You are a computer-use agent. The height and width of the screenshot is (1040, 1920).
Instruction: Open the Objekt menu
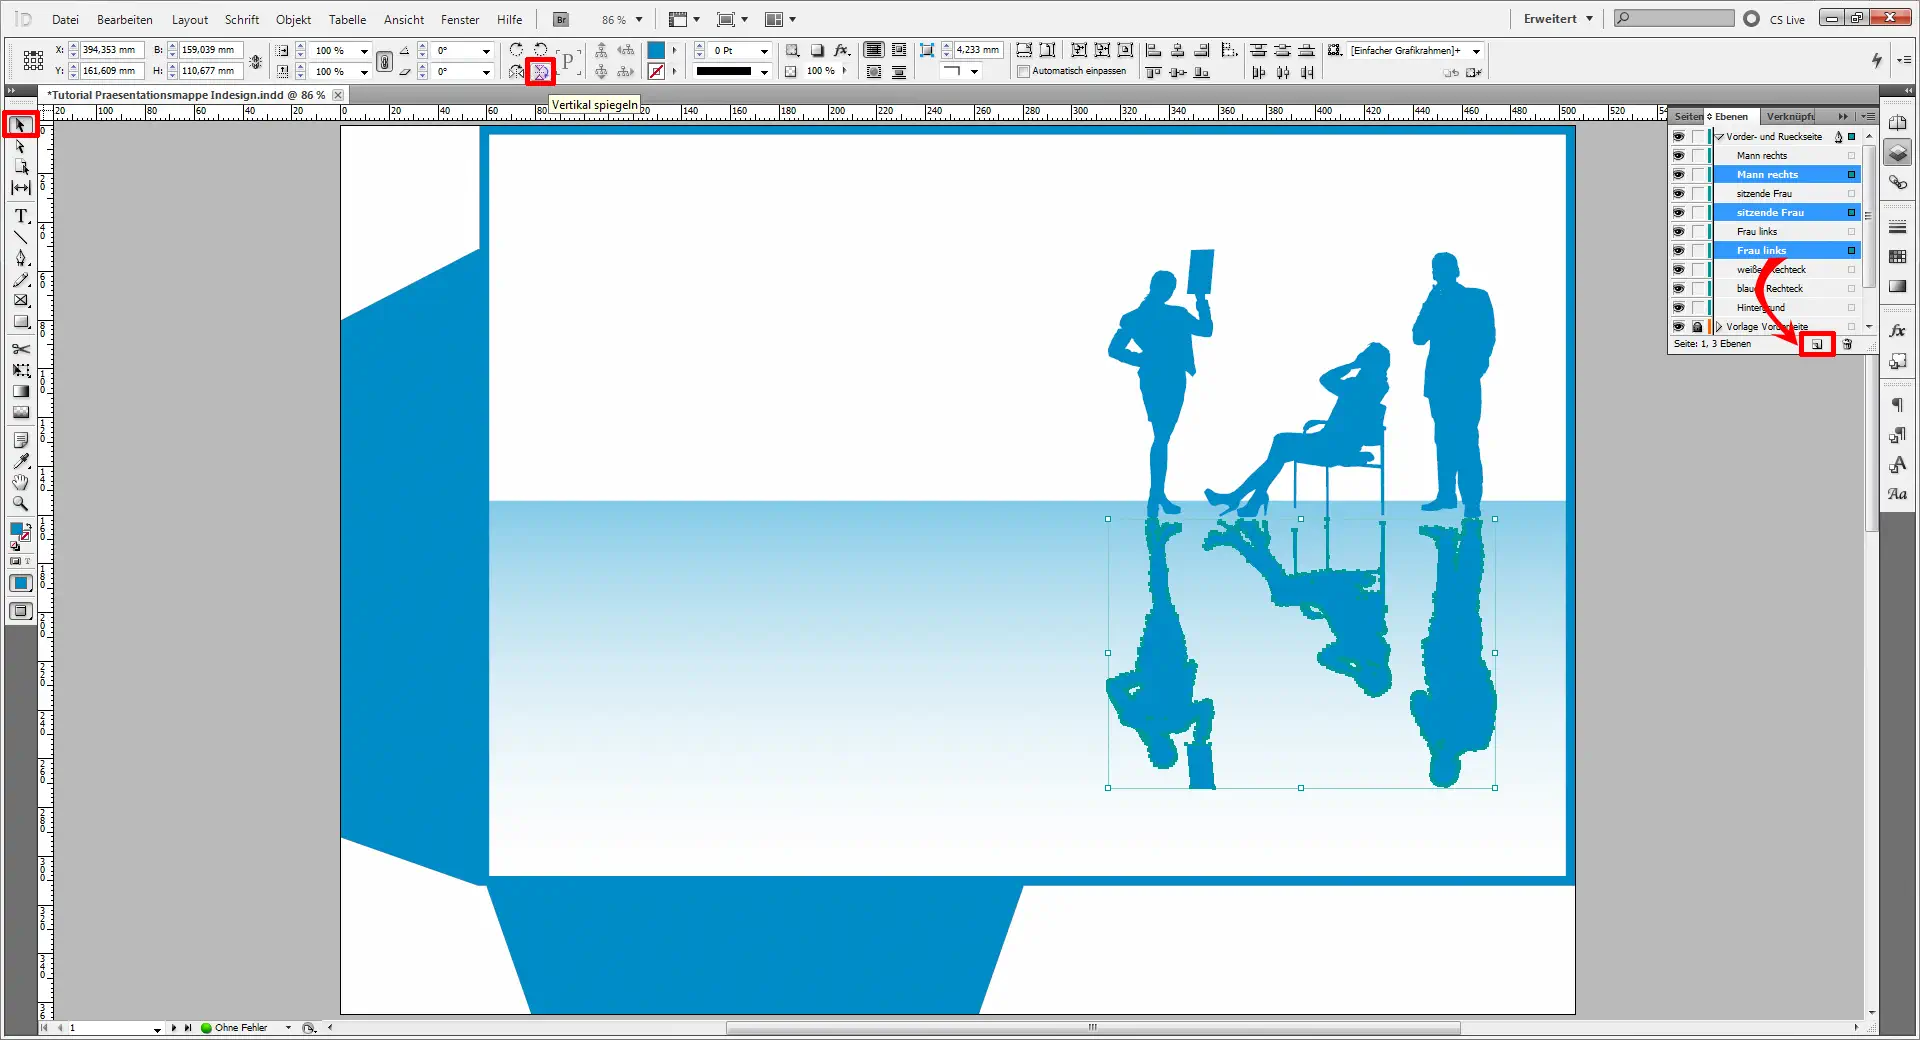click(x=292, y=19)
